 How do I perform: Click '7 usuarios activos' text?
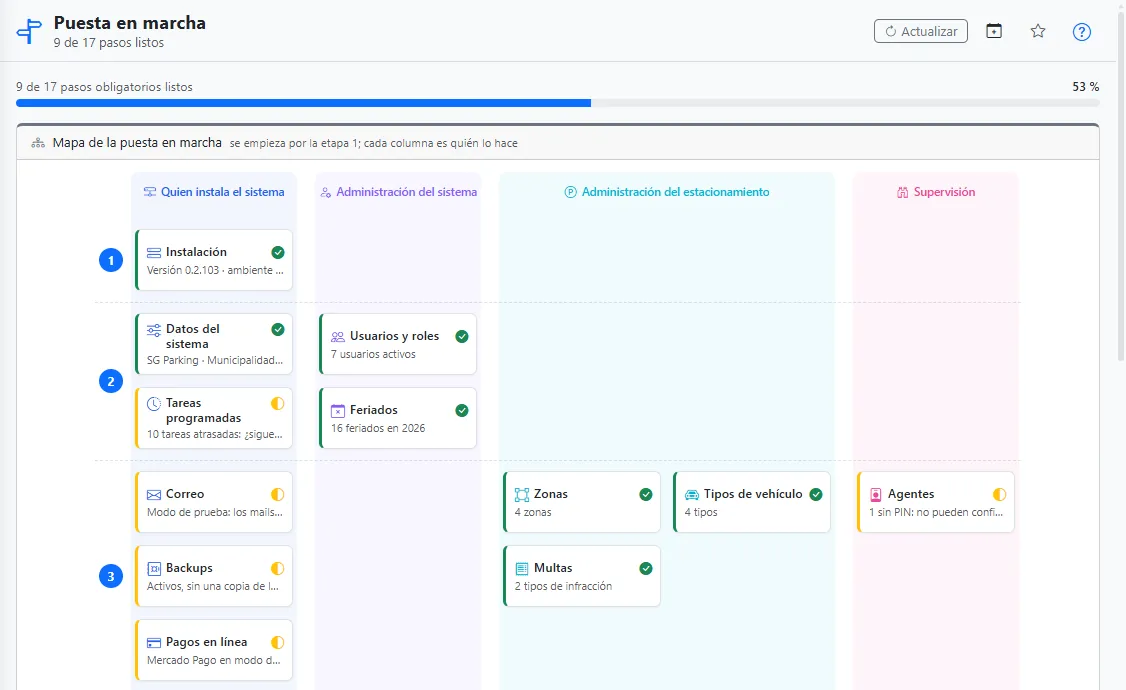tap(373, 354)
